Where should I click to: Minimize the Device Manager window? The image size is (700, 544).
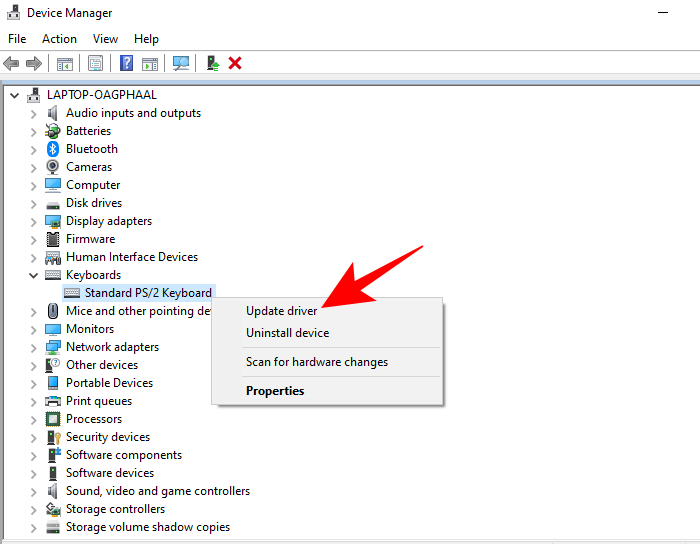[x=663, y=12]
